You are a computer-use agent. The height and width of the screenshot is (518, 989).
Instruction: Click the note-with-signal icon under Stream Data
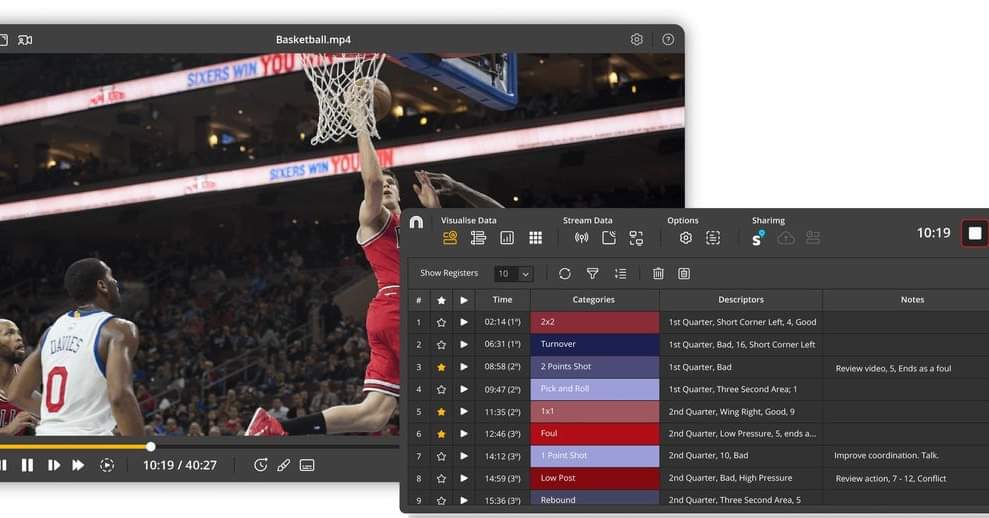coord(609,238)
